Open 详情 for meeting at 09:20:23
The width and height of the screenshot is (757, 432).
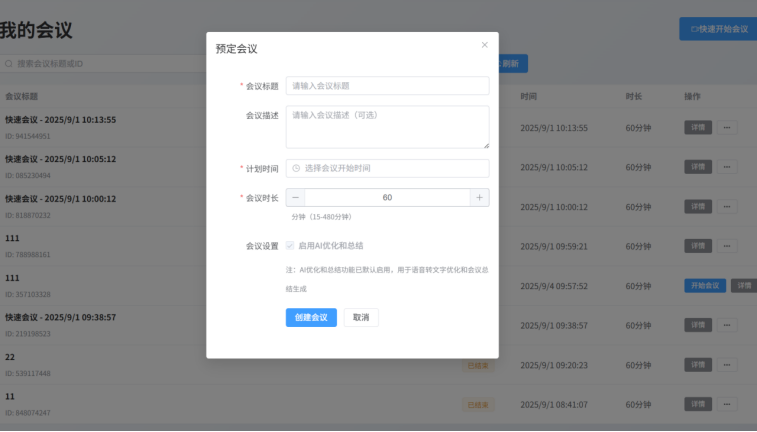click(x=698, y=365)
